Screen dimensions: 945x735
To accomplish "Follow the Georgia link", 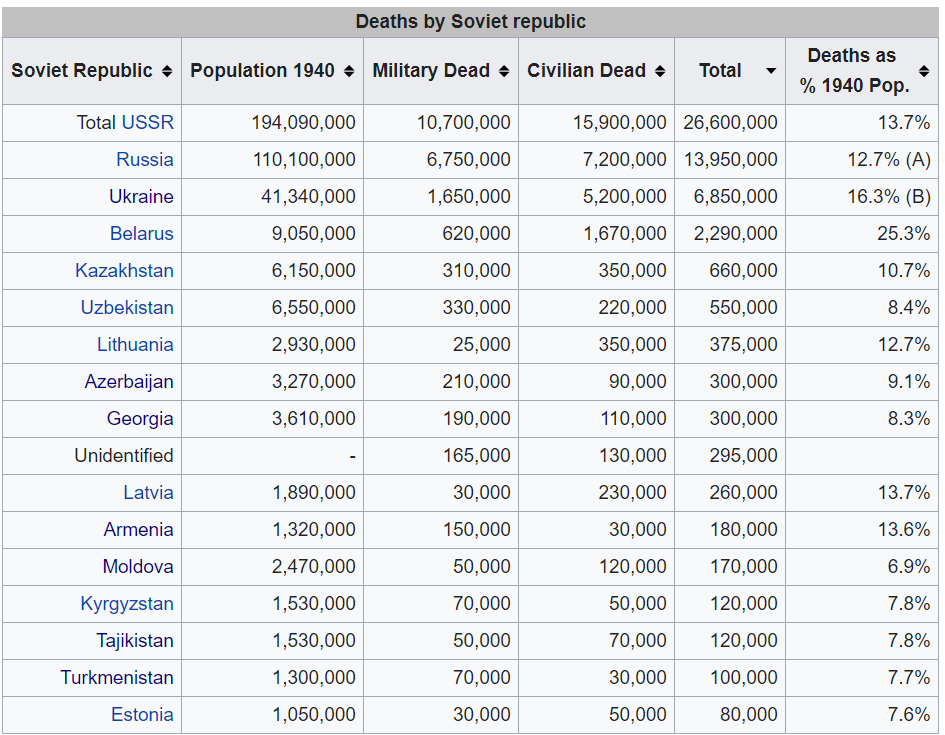I will click(x=140, y=418).
